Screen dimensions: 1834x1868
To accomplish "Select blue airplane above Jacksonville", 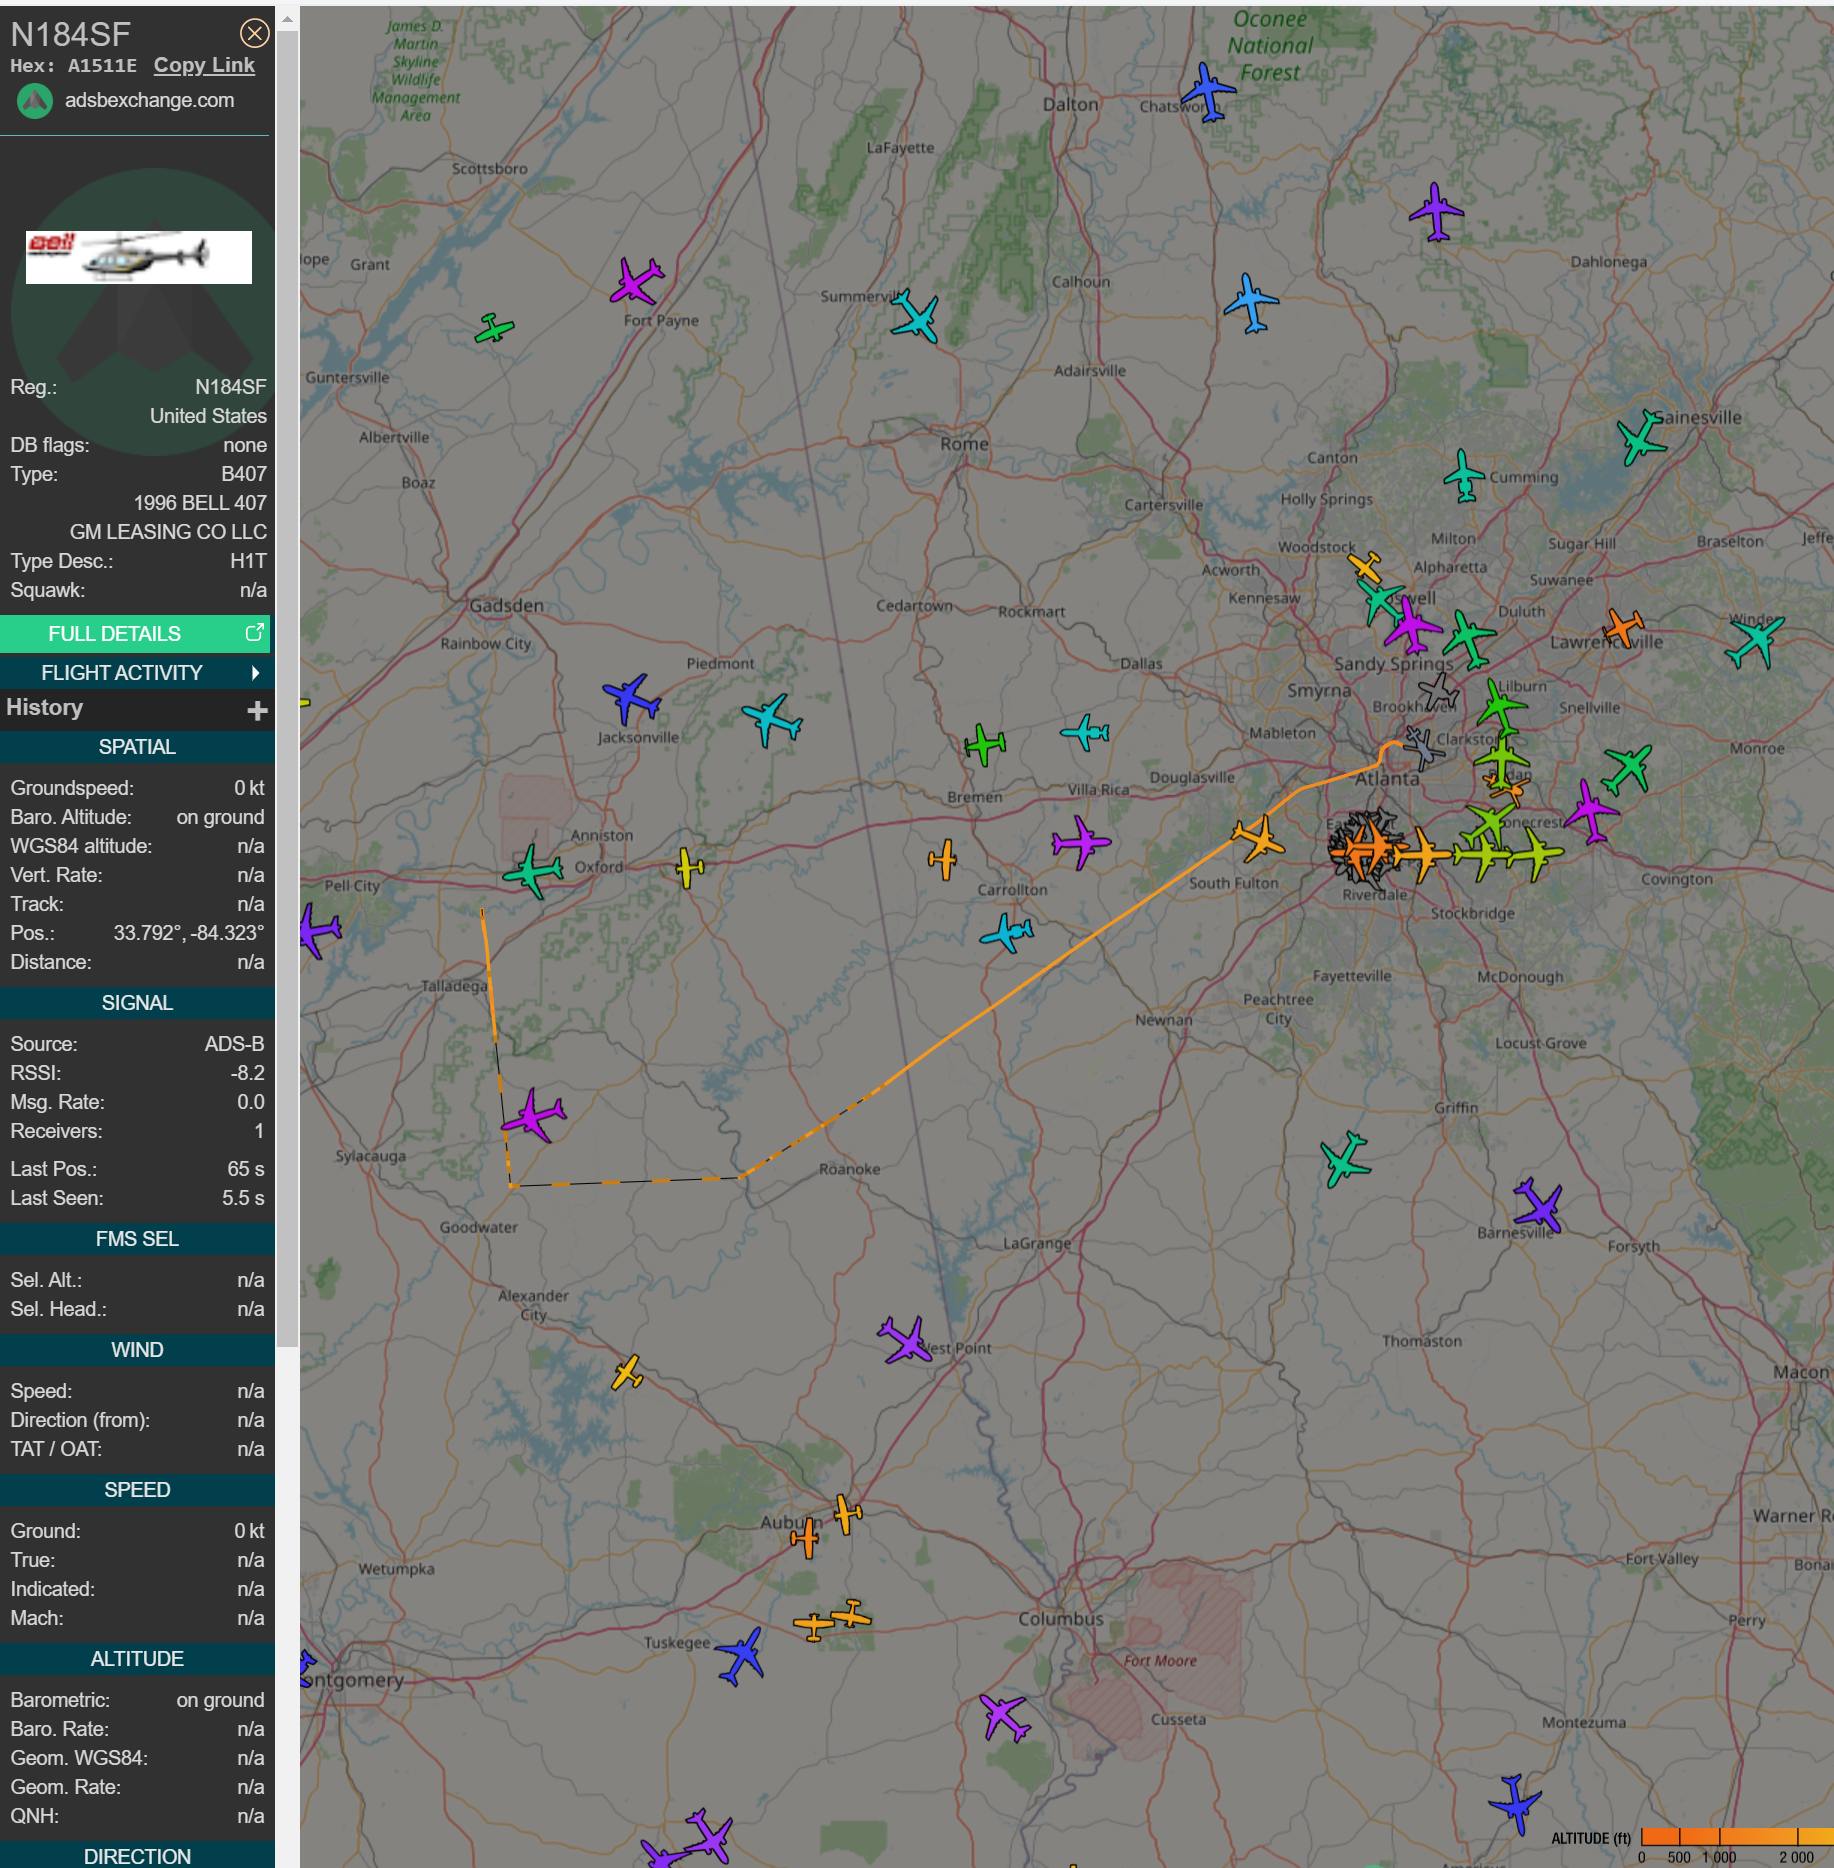I will tap(631, 698).
